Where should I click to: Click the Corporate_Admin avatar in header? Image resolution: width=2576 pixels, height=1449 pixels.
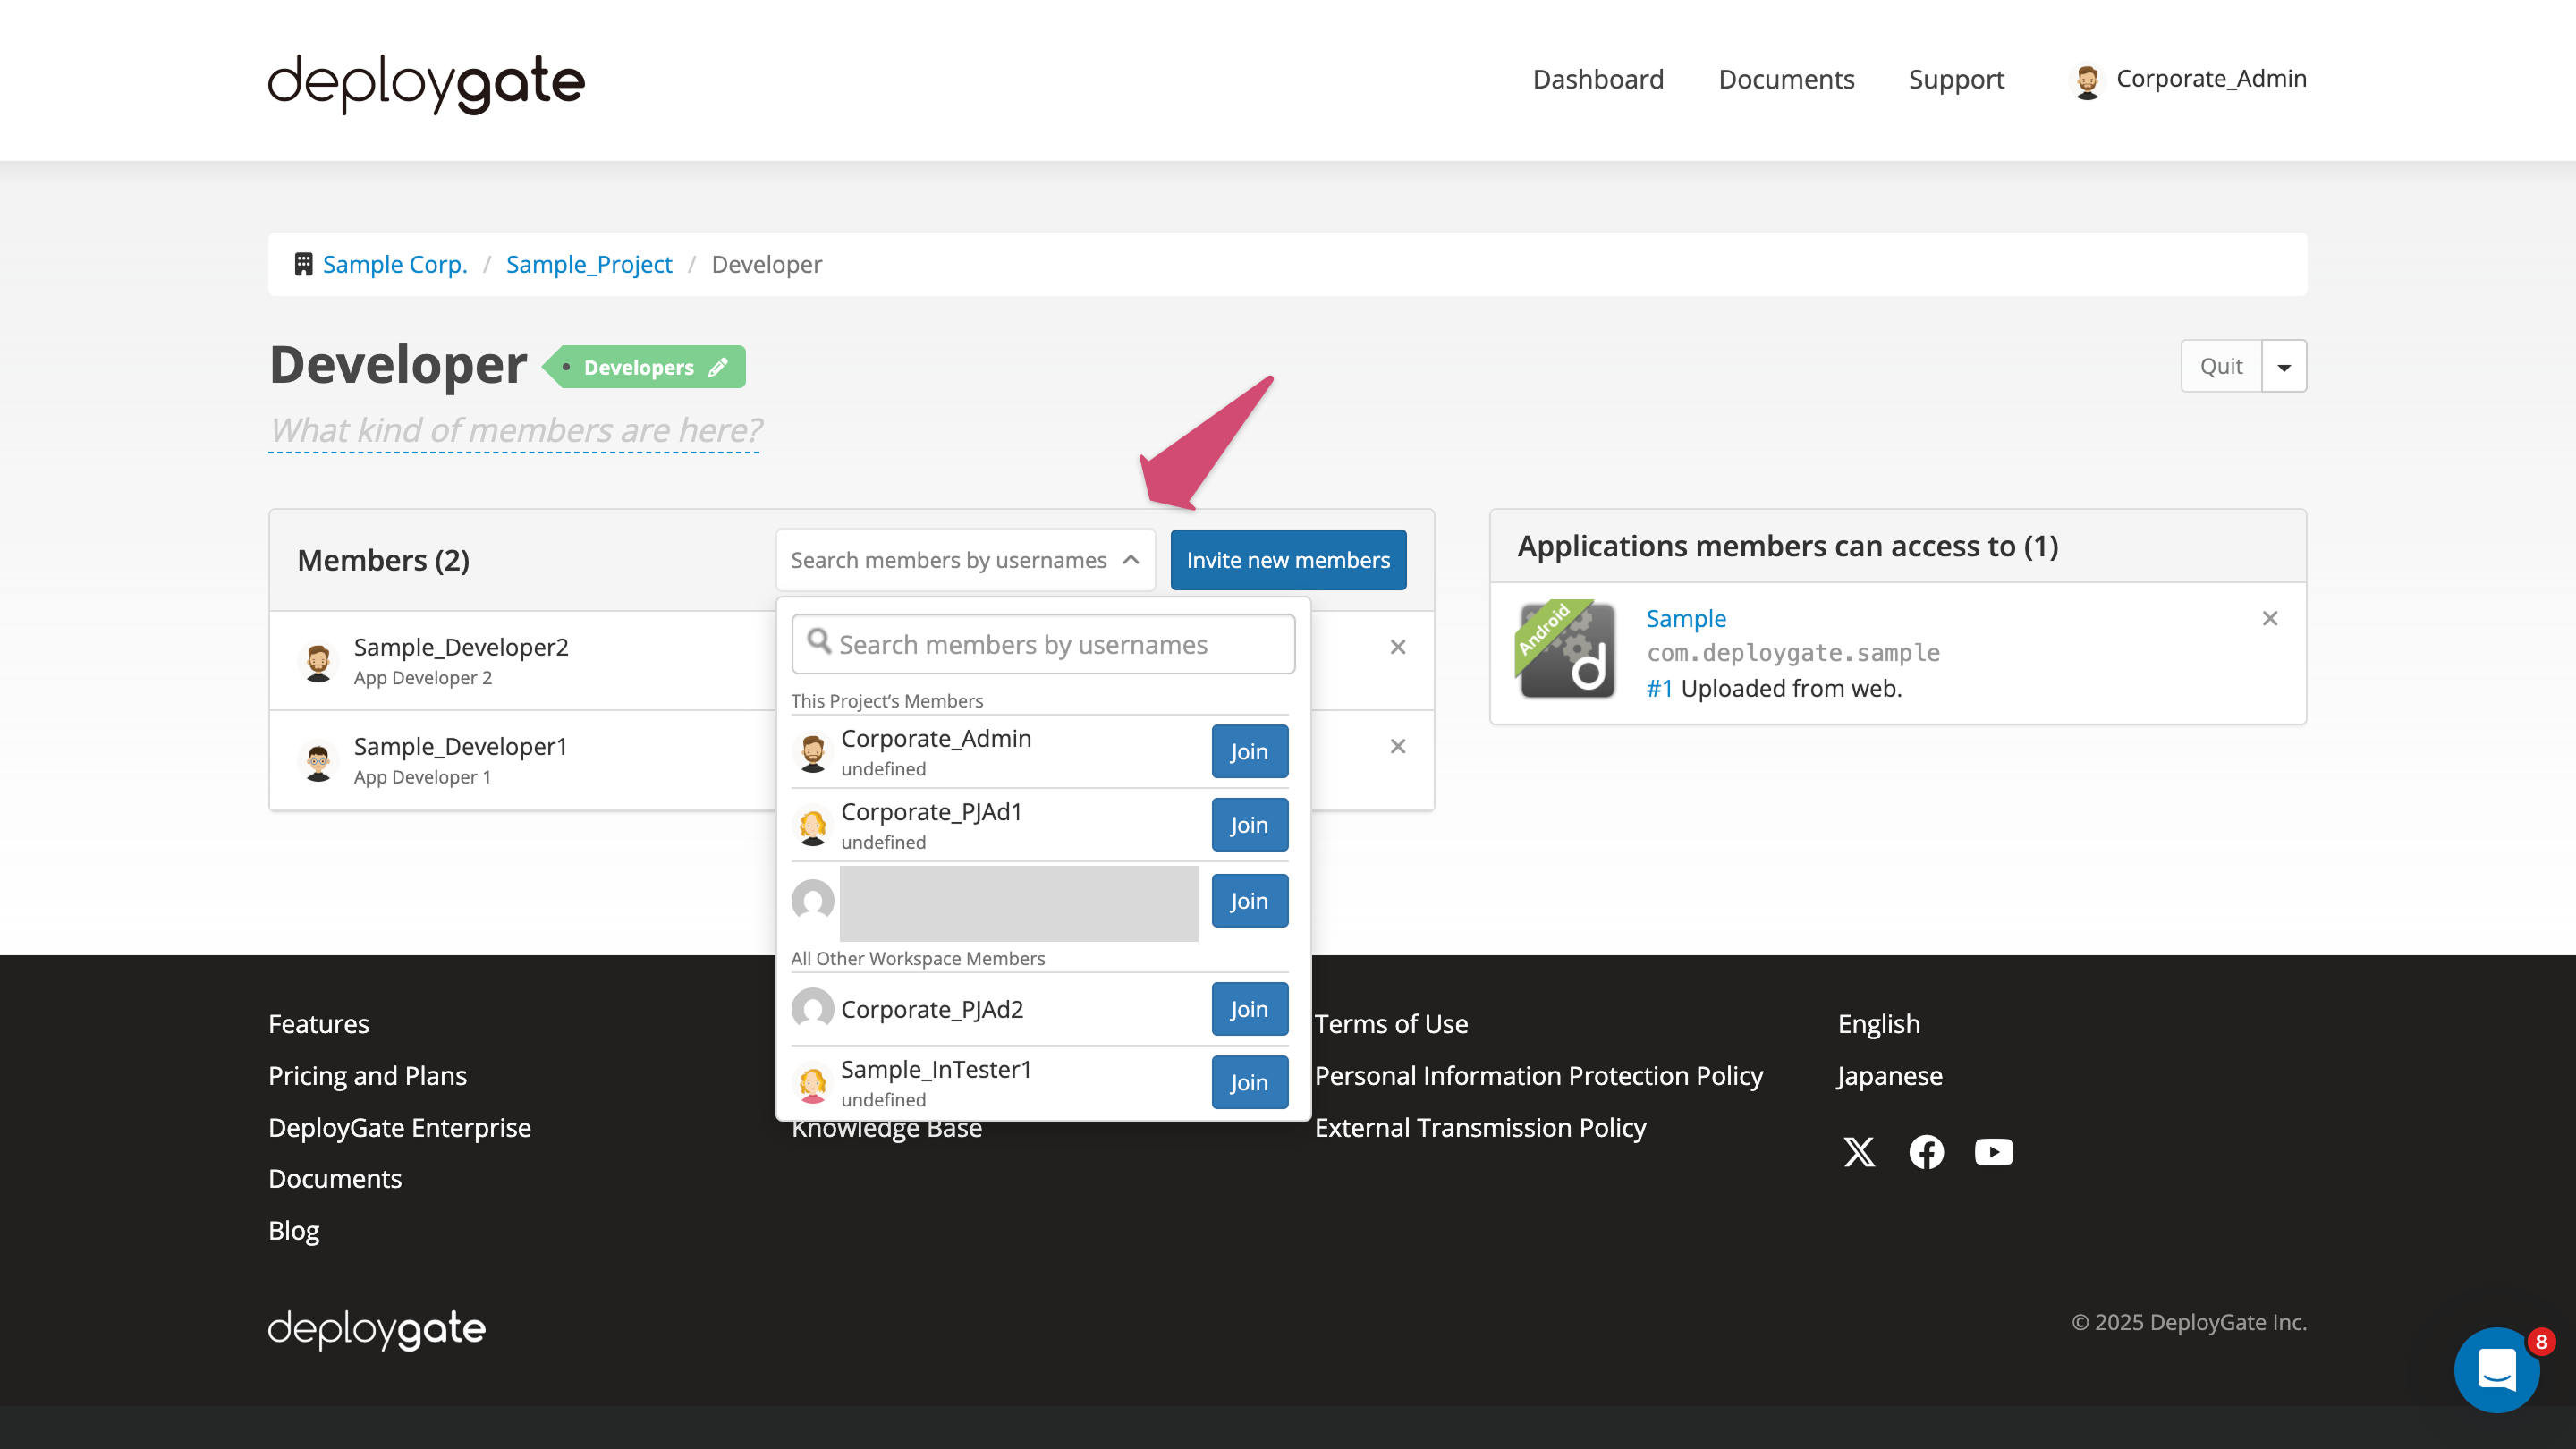click(2089, 80)
